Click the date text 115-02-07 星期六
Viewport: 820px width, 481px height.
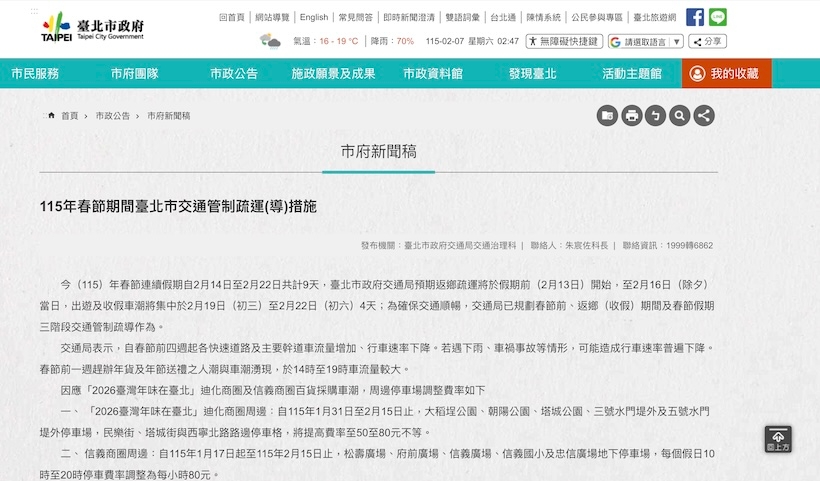point(460,41)
